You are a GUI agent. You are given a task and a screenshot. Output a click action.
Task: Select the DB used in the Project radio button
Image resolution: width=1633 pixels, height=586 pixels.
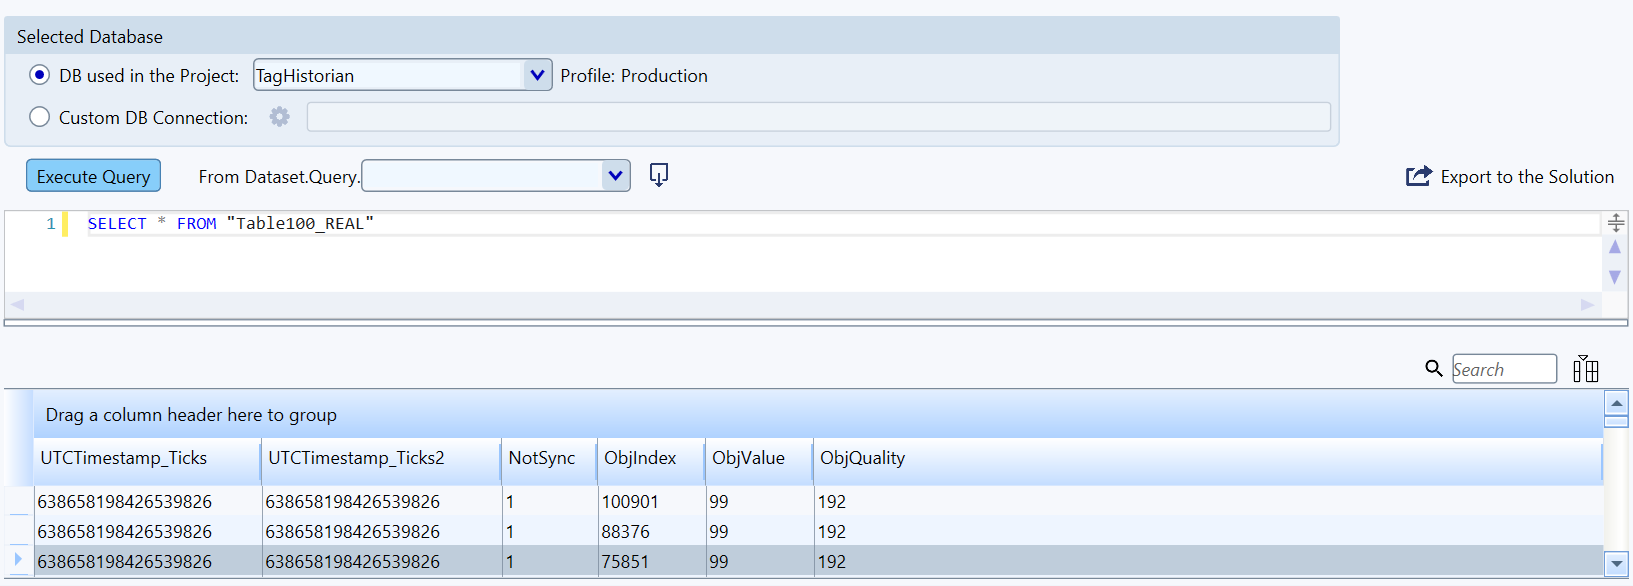point(40,76)
